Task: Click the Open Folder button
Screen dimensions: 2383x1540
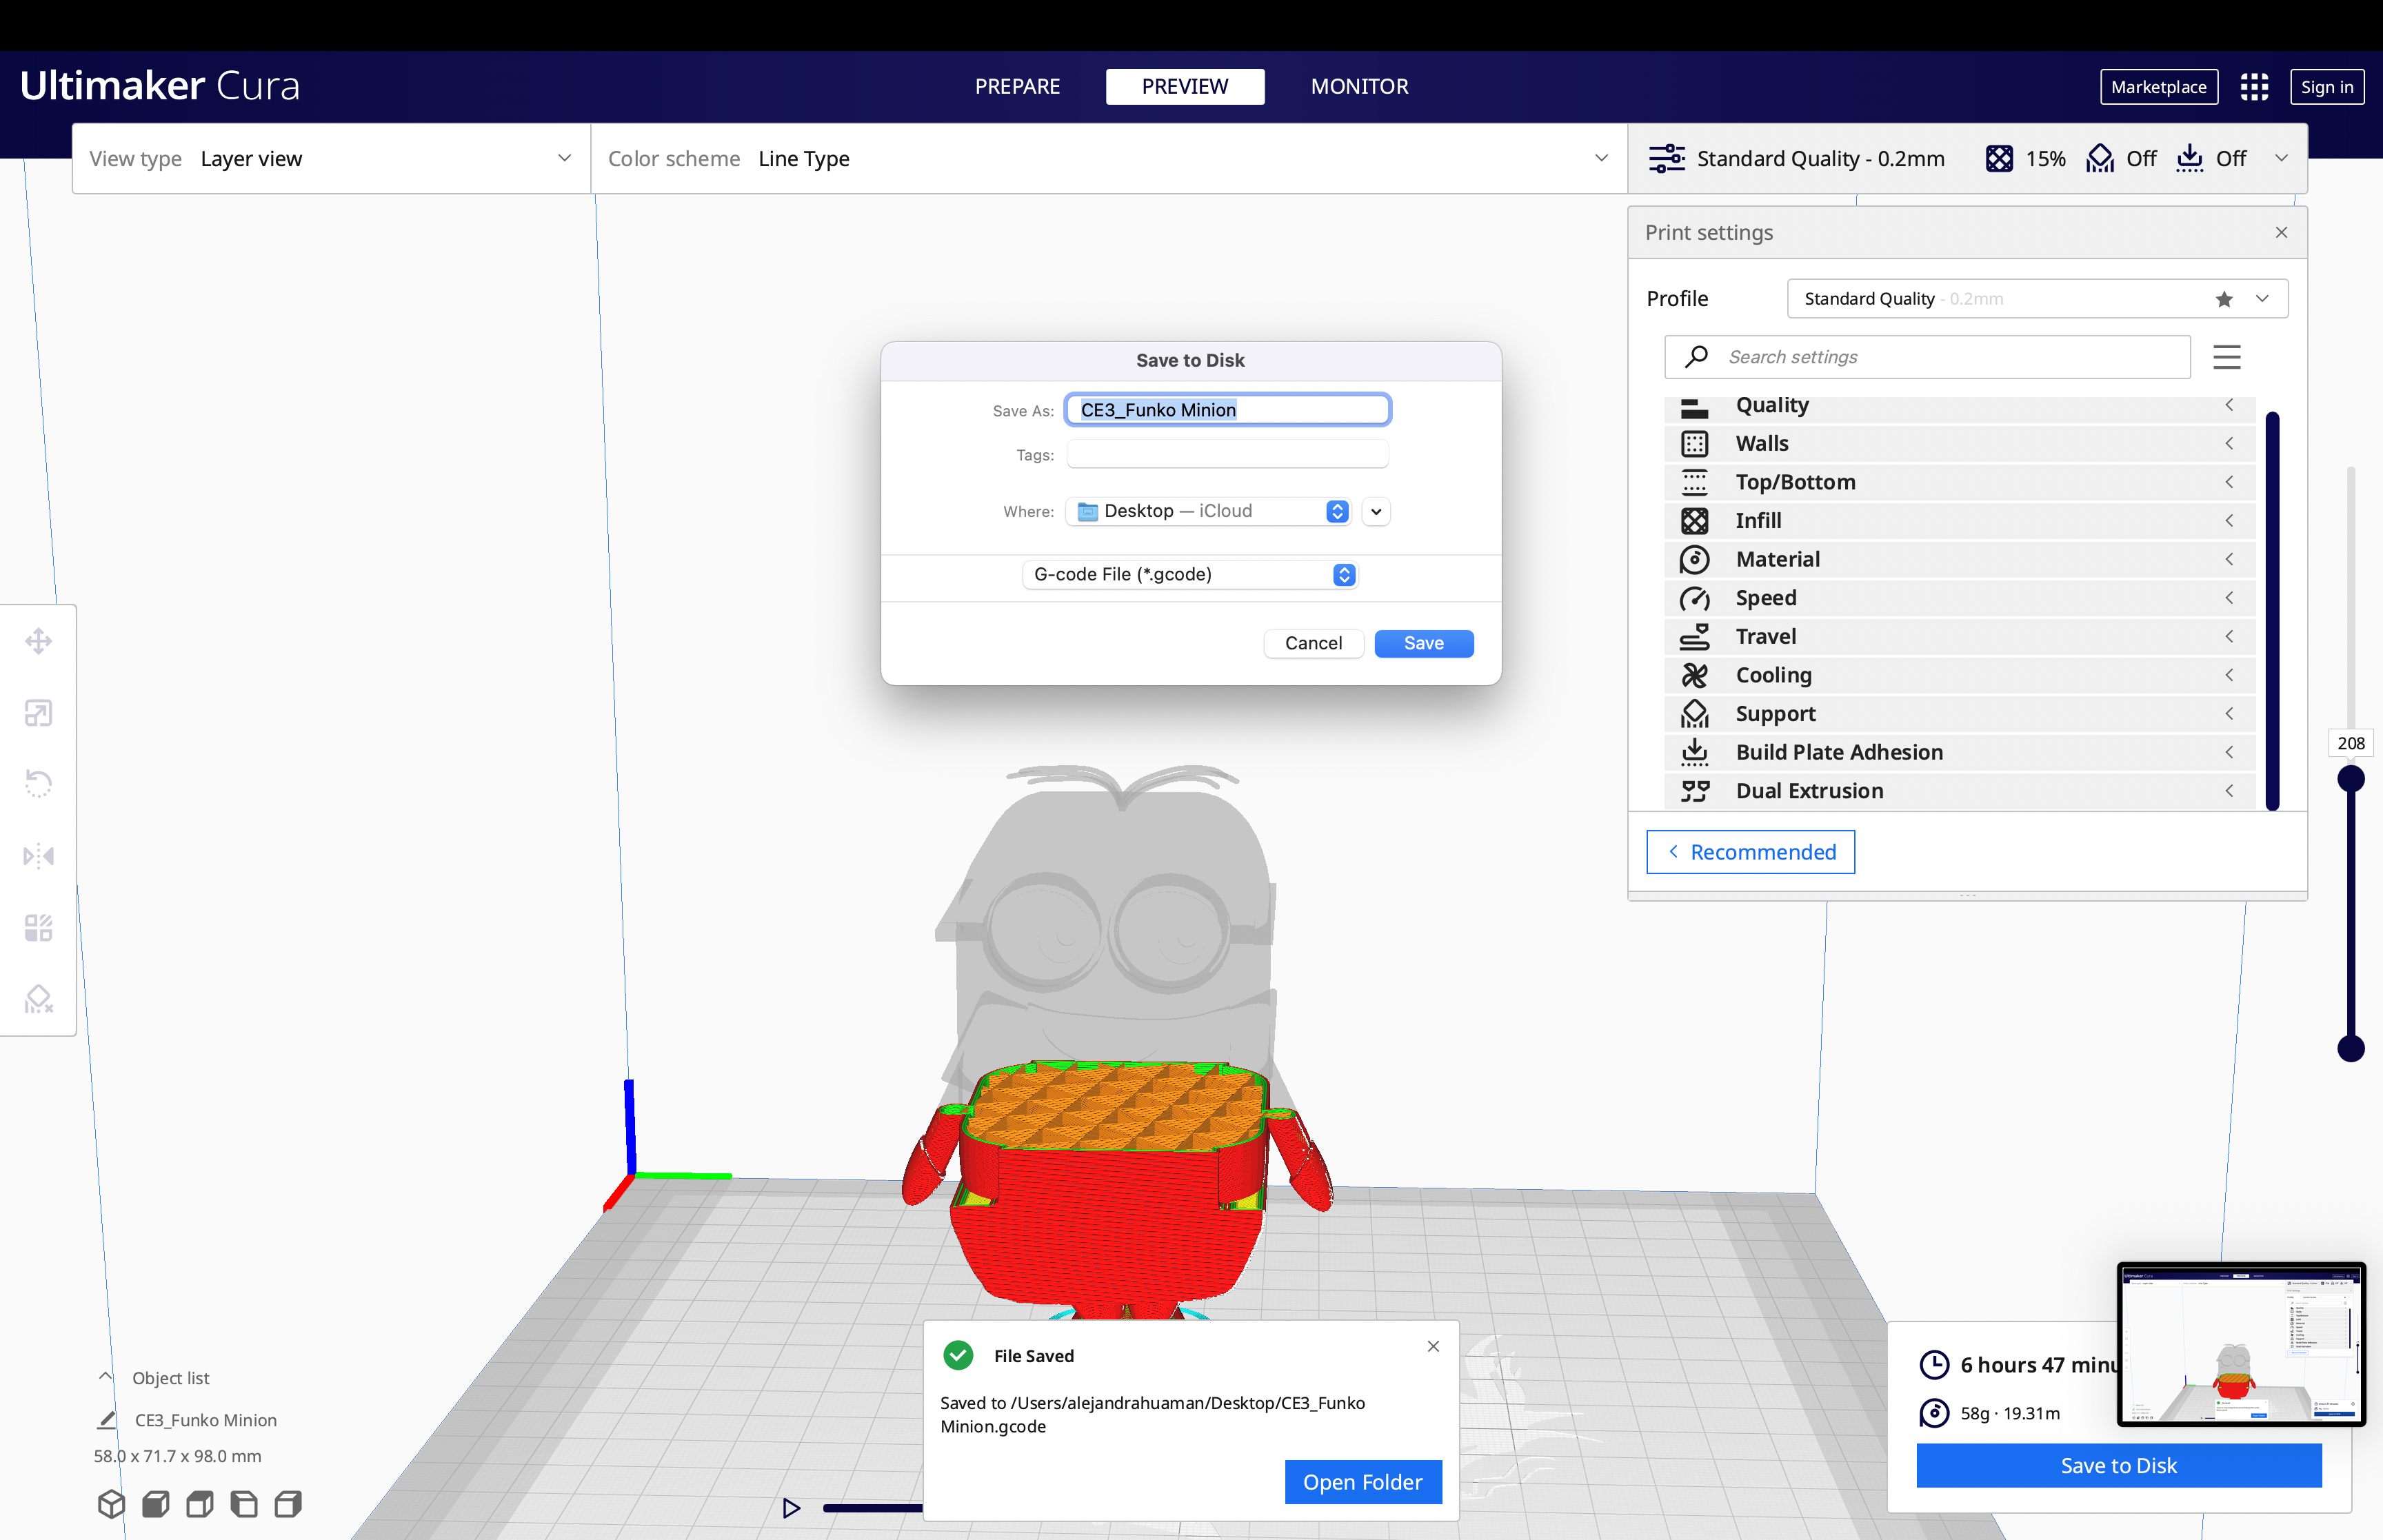Action: 1362,1482
